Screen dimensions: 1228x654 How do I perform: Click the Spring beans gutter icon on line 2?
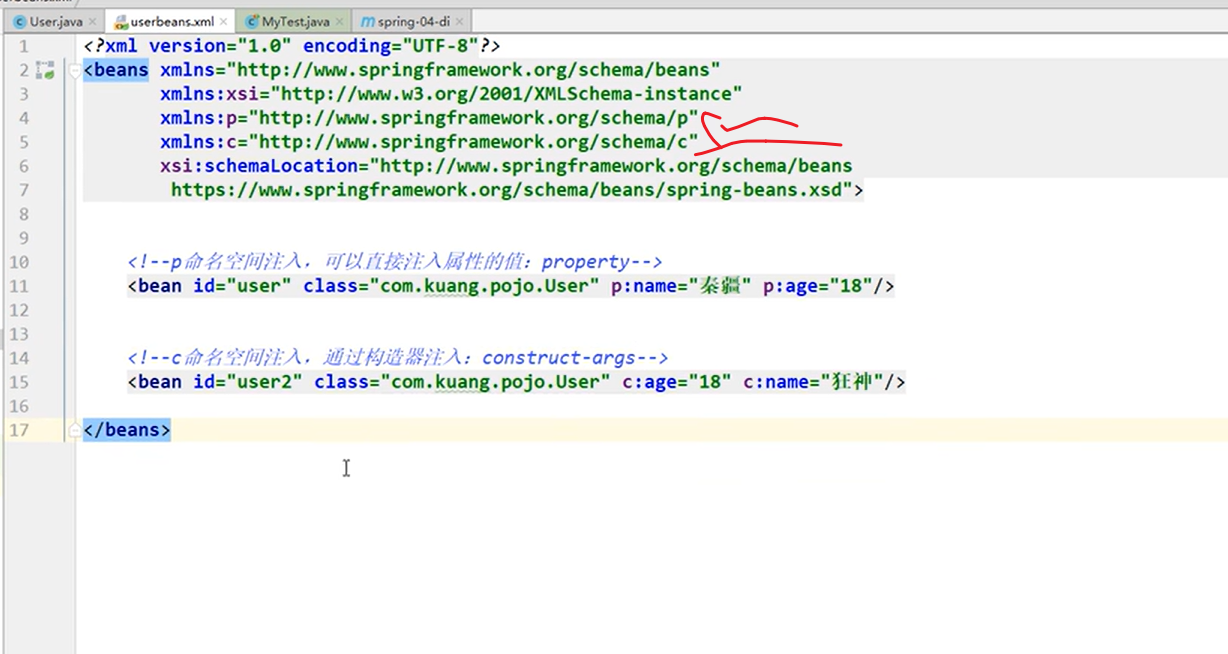pos(45,70)
